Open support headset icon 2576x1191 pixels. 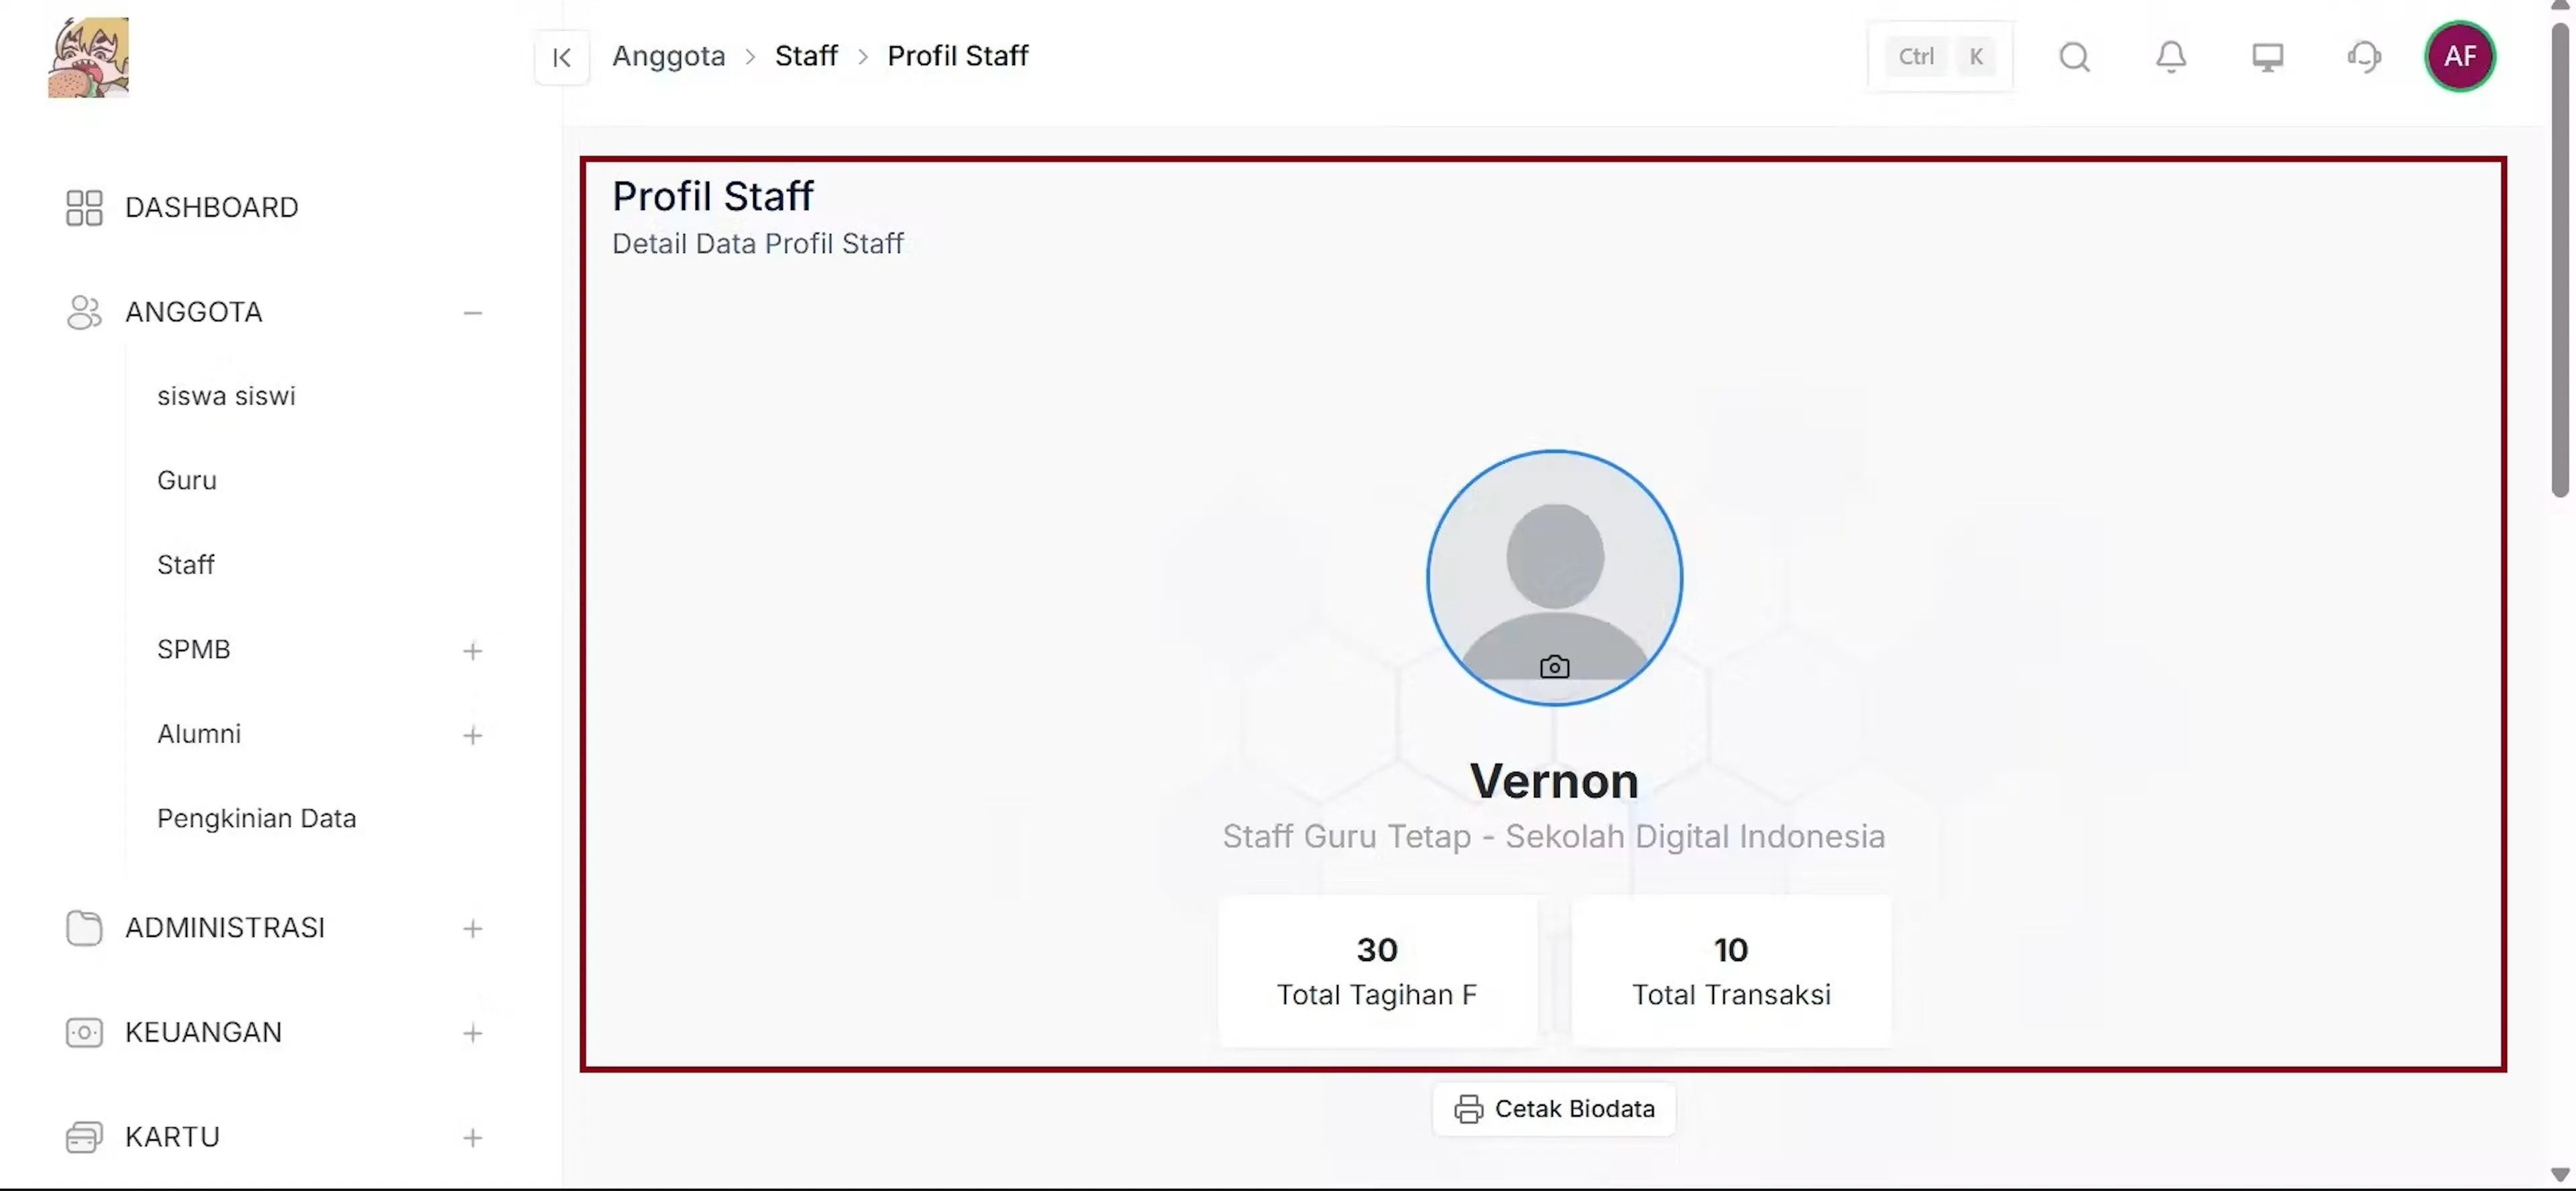[2364, 57]
